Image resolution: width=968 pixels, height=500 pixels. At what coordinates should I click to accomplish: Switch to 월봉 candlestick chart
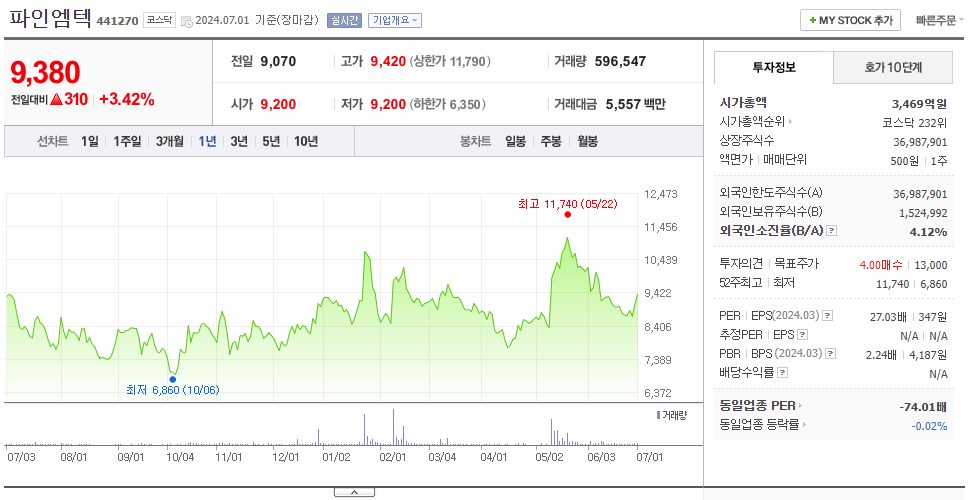pos(588,141)
